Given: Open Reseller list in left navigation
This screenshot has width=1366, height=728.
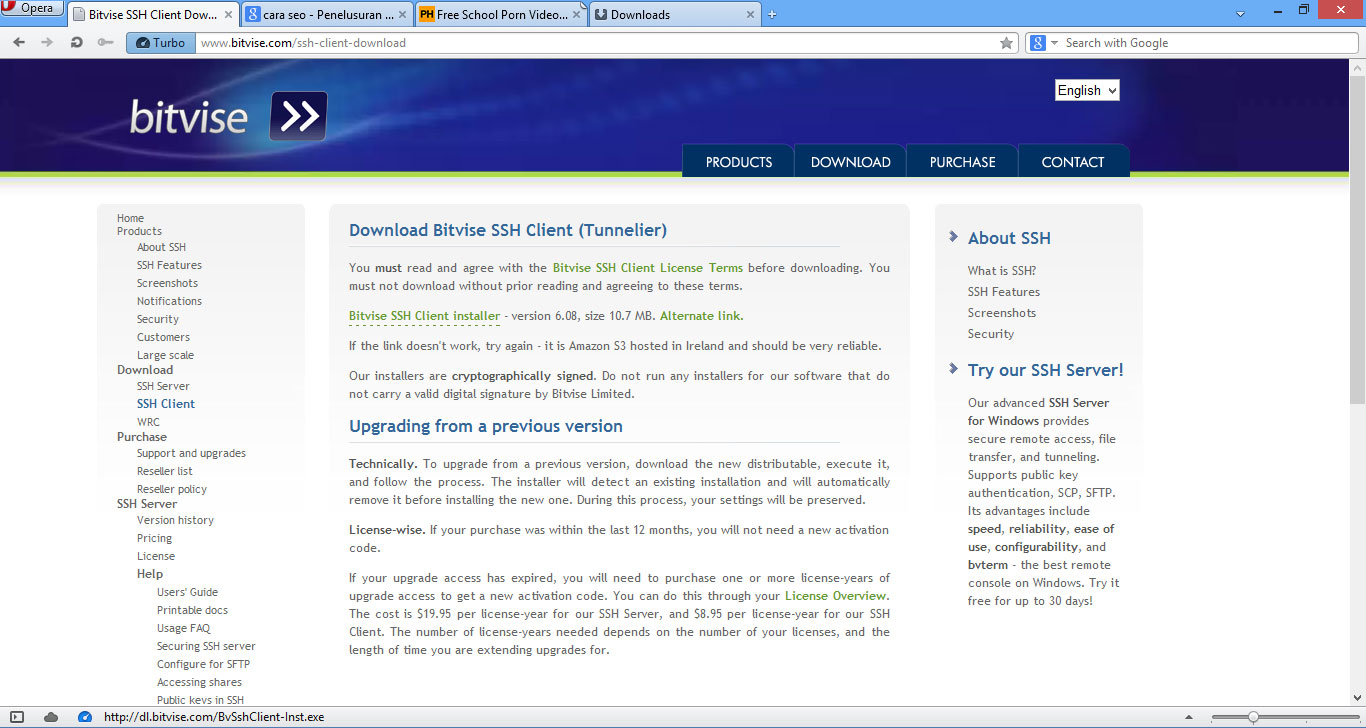Looking at the screenshot, I should [165, 471].
